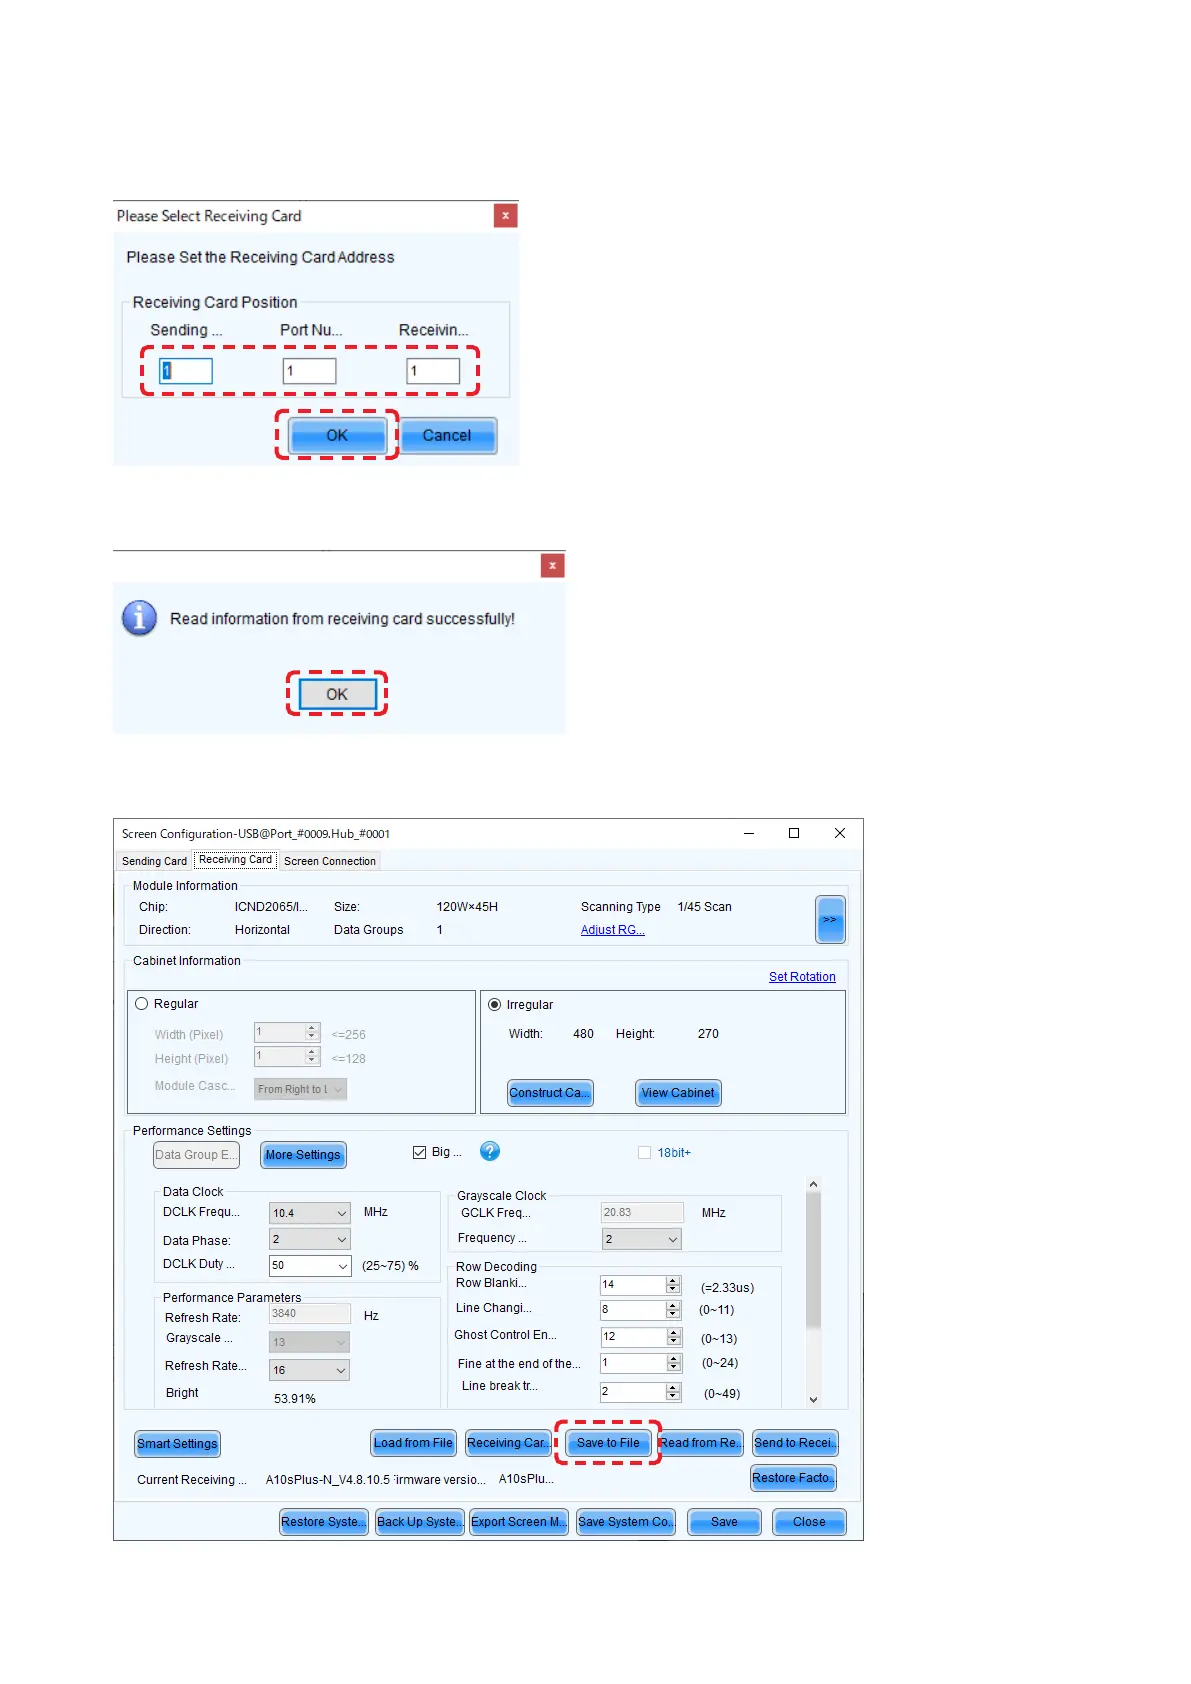Click the blue double-arrow expand button
Viewport: 1191px width, 1684px height.
tap(830, 920)
